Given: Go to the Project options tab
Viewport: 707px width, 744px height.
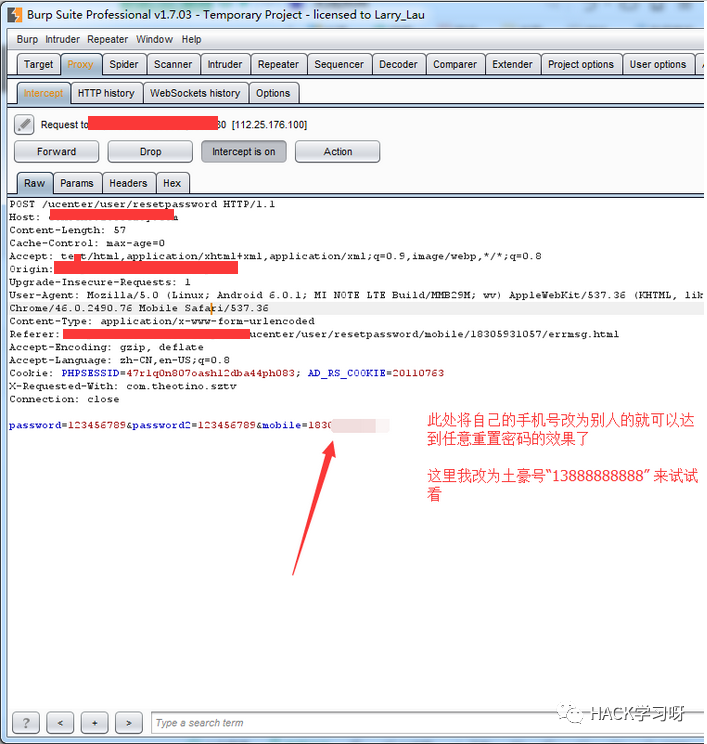Looking at the screenshot, I should tap(581, 65).
